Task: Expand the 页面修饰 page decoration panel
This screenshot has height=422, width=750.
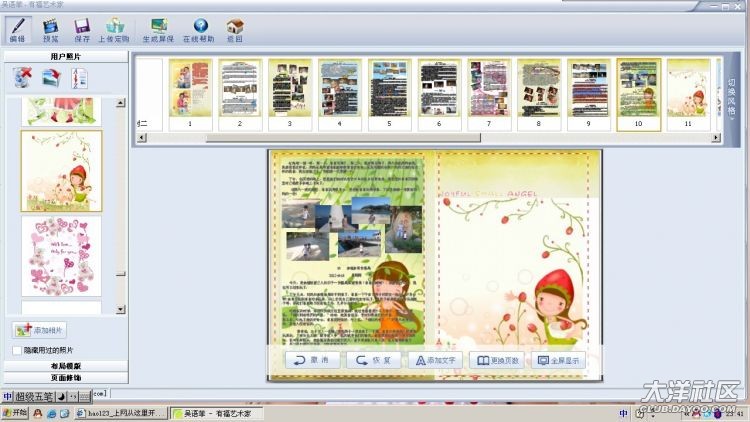Action: pos(66,377)
